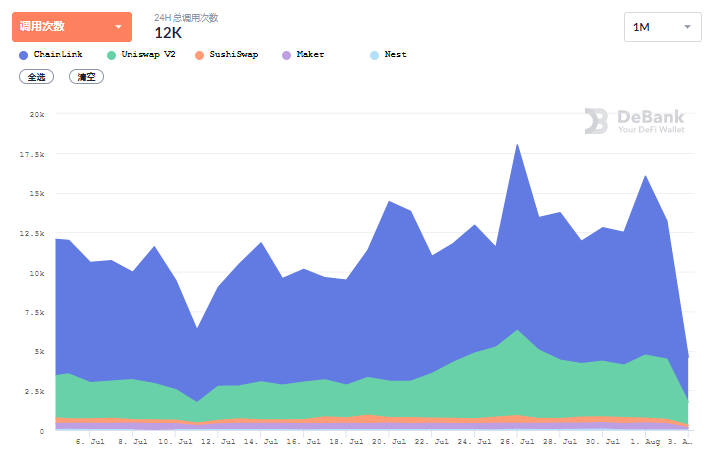Toggle the ChainLink series legend
This screenshot has height=457, width=713.
[51, 55]
